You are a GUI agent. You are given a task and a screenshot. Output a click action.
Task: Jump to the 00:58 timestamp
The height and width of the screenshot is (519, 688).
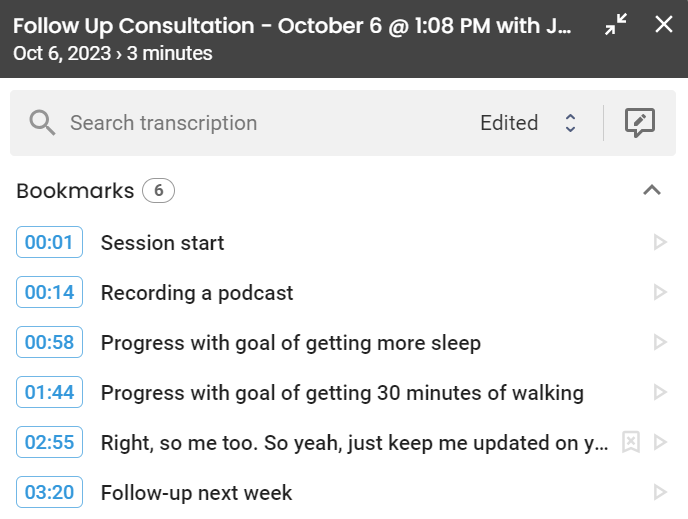49,342
